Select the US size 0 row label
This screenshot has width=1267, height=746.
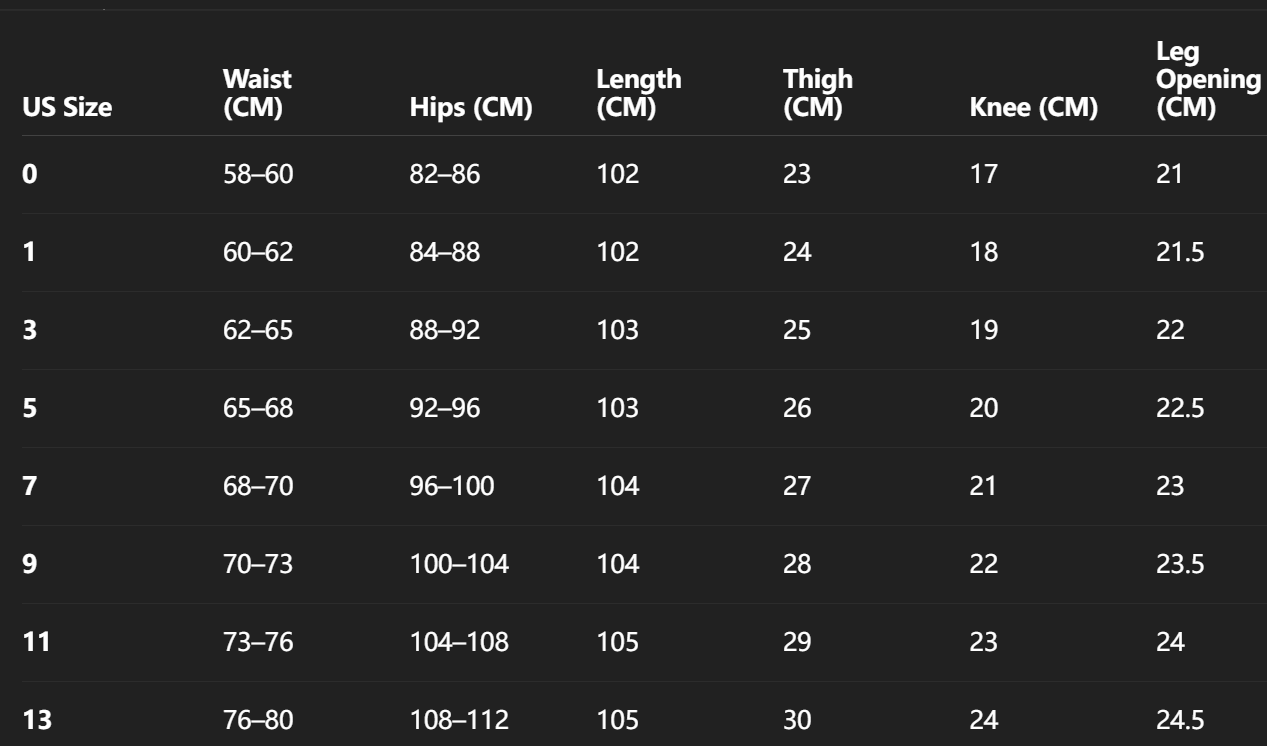coord(30,175)
